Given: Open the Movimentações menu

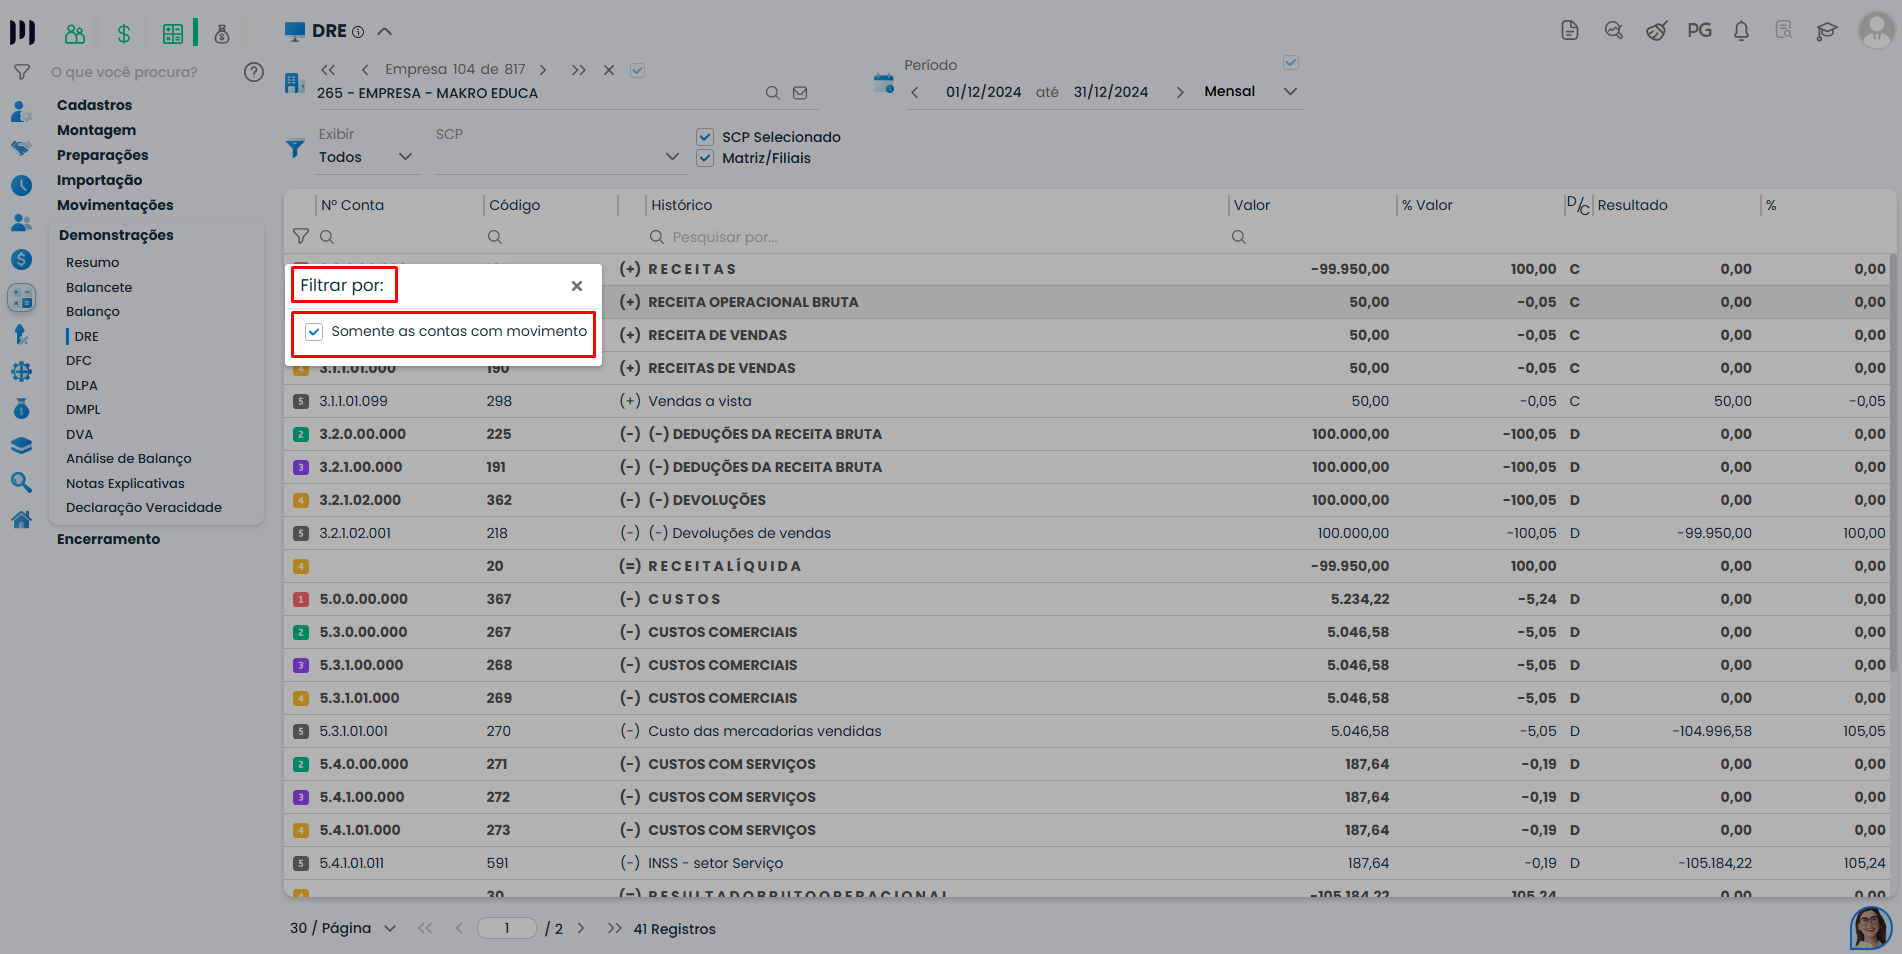Looking at the screenshot, I should 115,205.
